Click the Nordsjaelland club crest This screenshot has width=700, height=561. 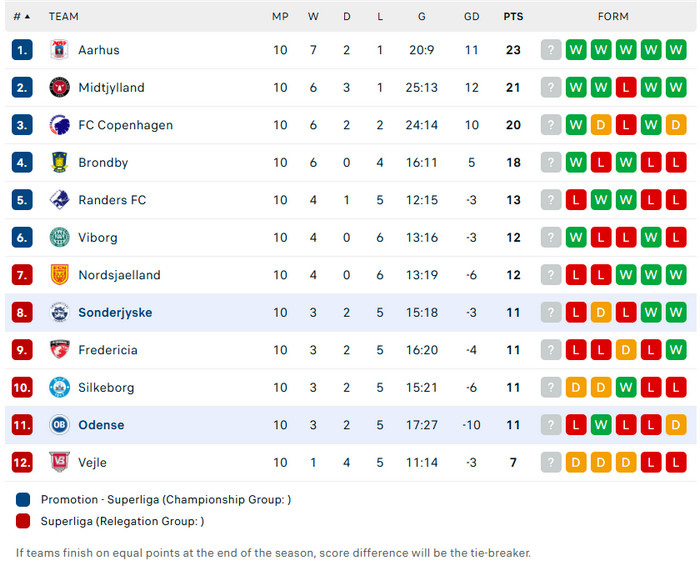[60, 275]
